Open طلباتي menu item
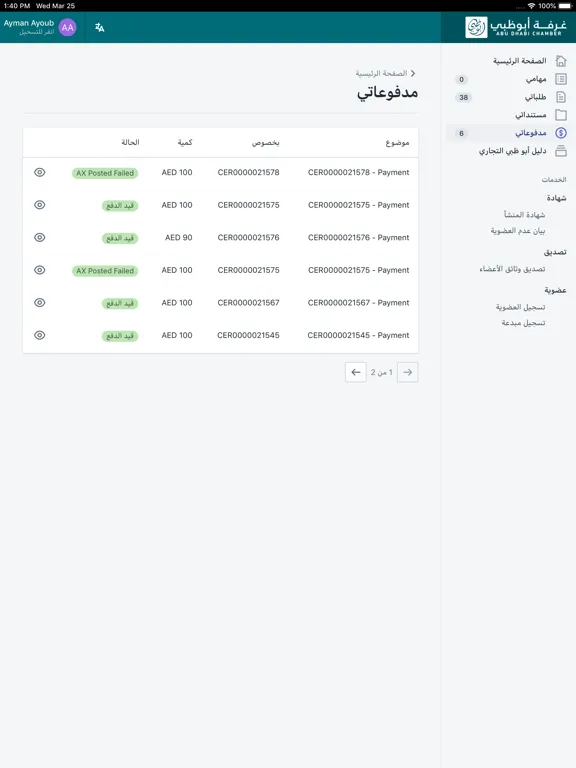Screen dimensions: 576x768 [535, 97]
